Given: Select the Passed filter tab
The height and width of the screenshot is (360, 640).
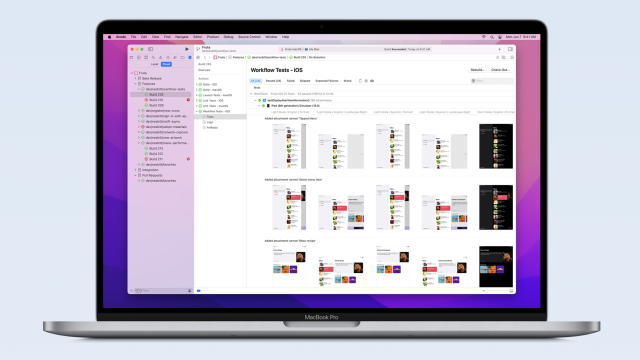Looking at the screenshot, I should pos(273,81).
